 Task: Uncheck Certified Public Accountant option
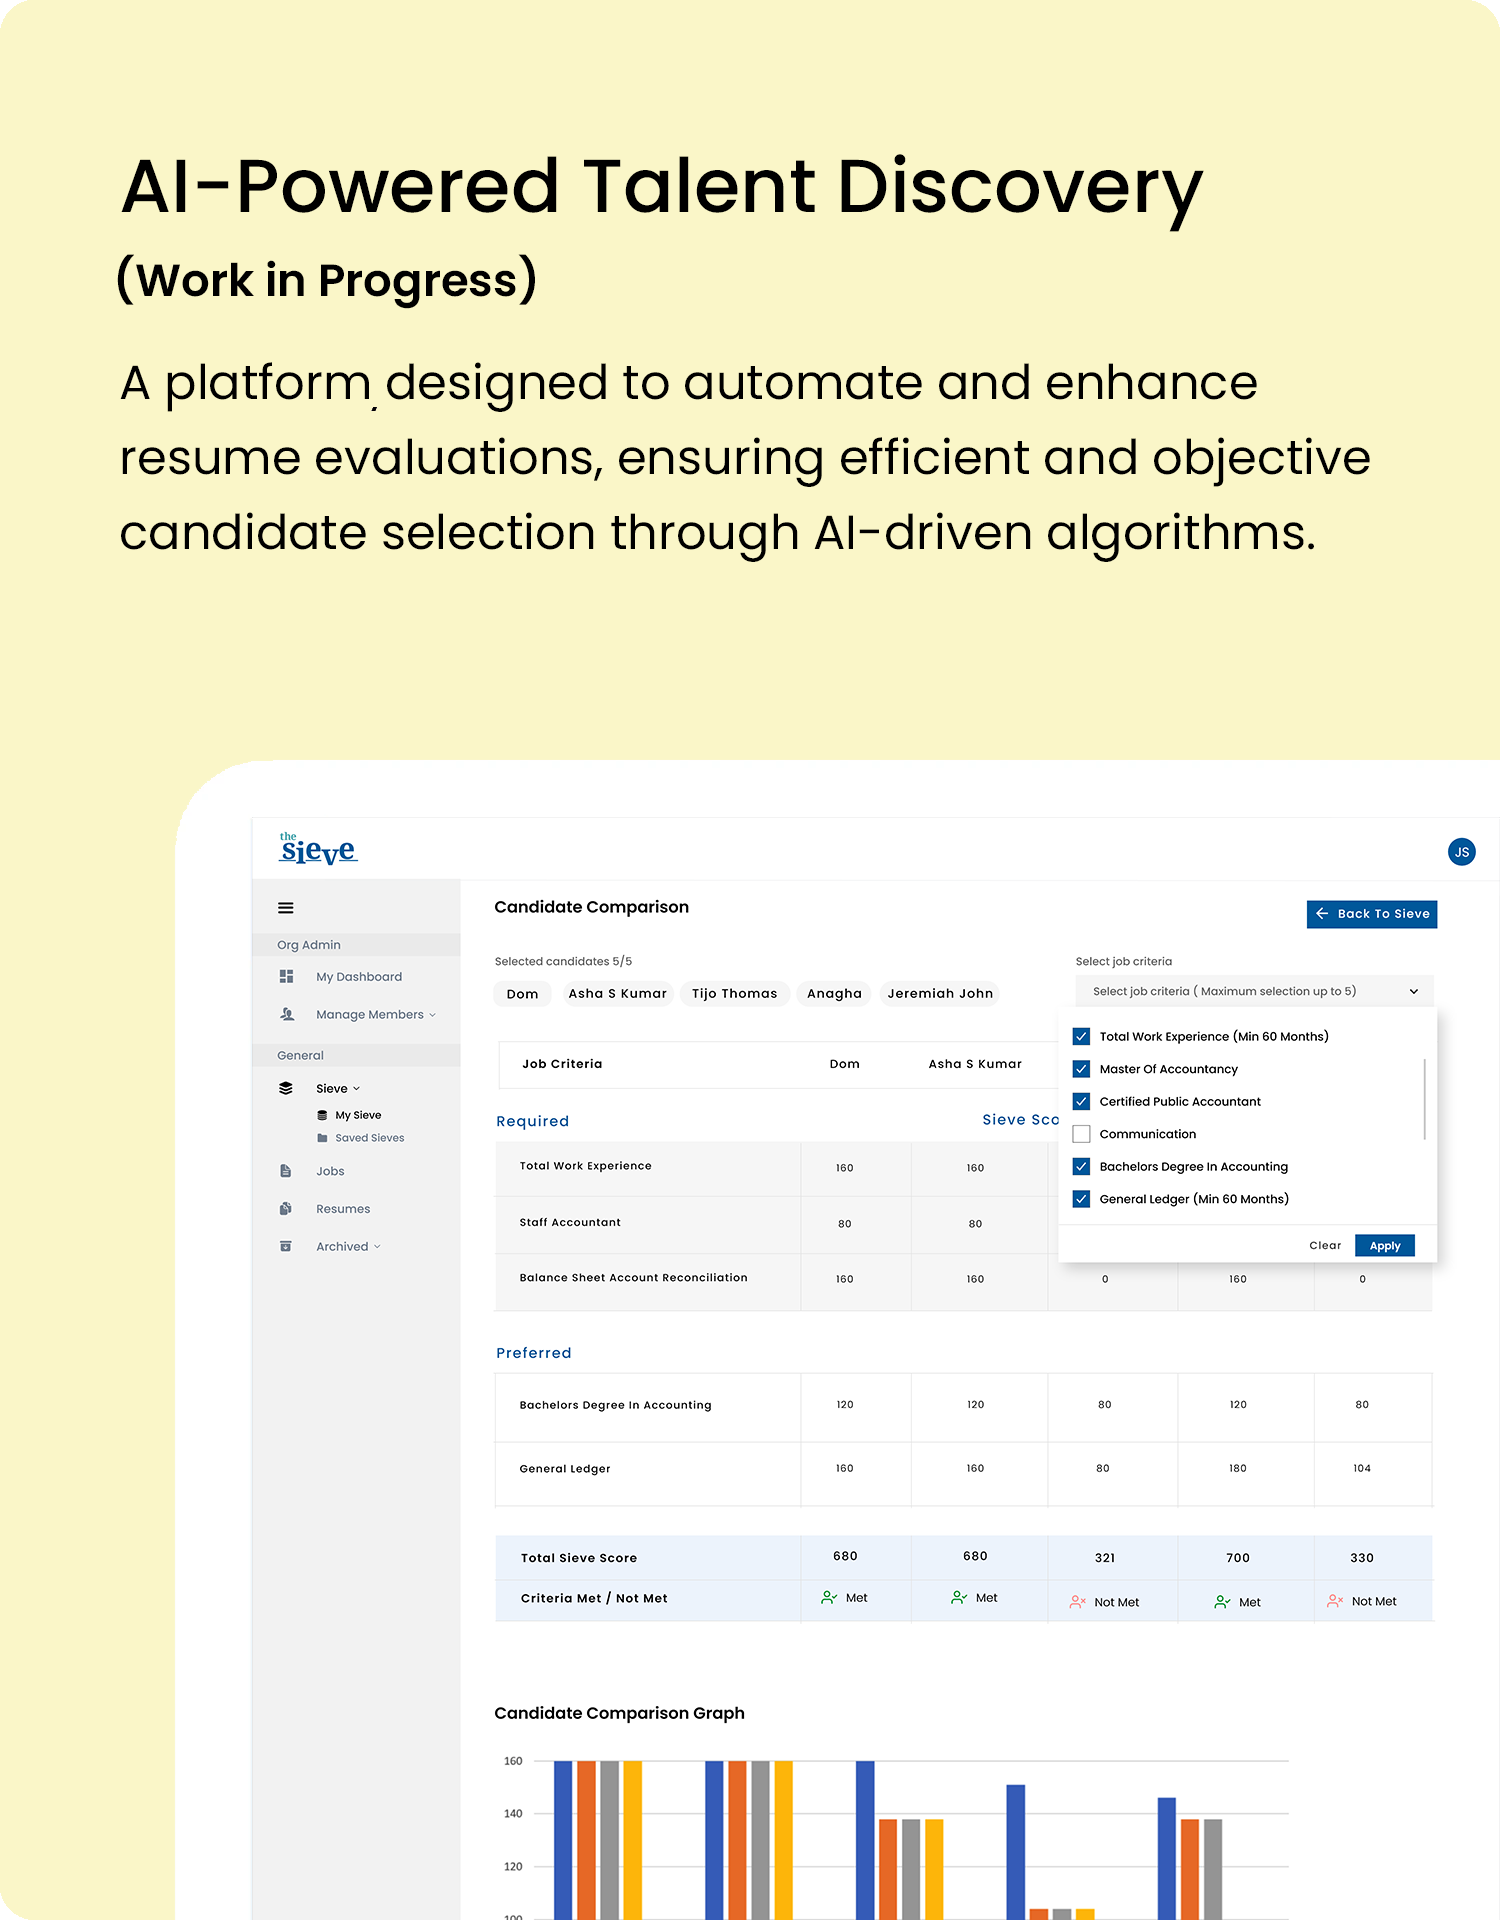pyautogui.click(x=1081, y=1102)
